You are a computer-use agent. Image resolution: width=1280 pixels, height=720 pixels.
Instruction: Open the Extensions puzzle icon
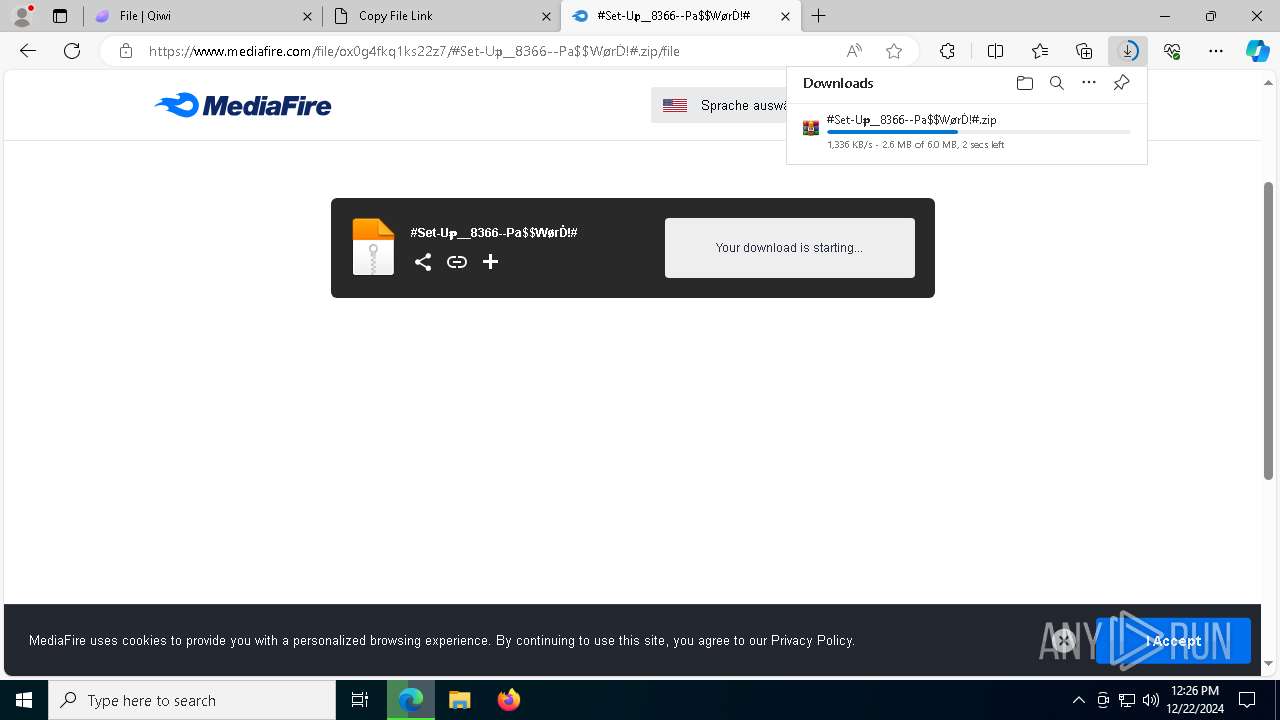[947, 51]
